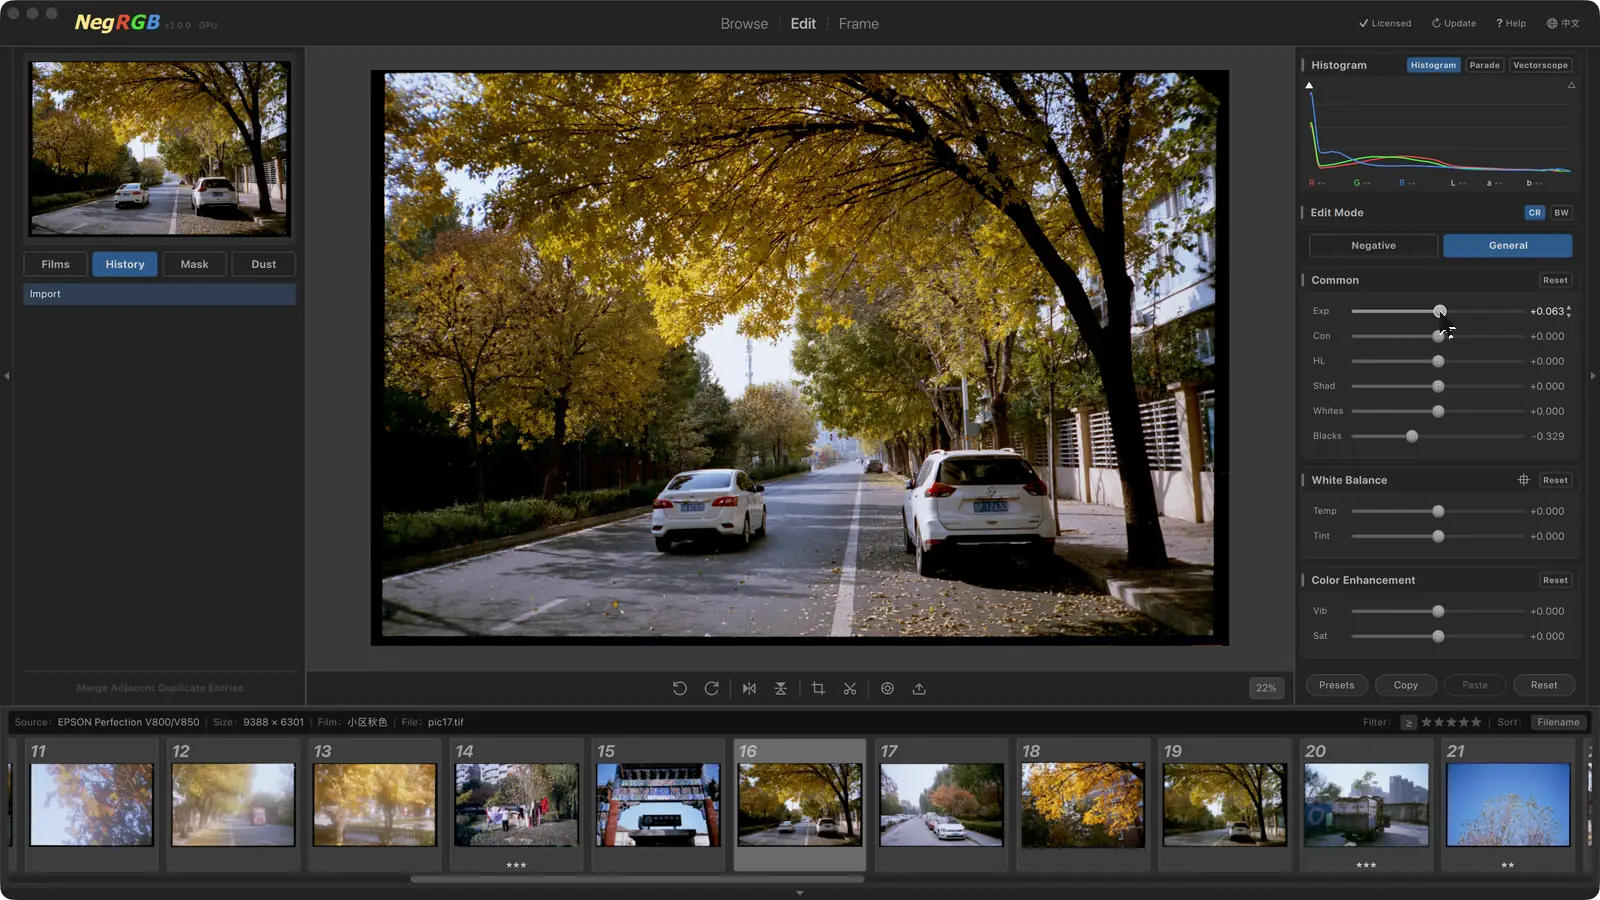The width and height of the screenshot is (1600, 900).
Task: Open the Mask panel tab
Action: (194, 264)
